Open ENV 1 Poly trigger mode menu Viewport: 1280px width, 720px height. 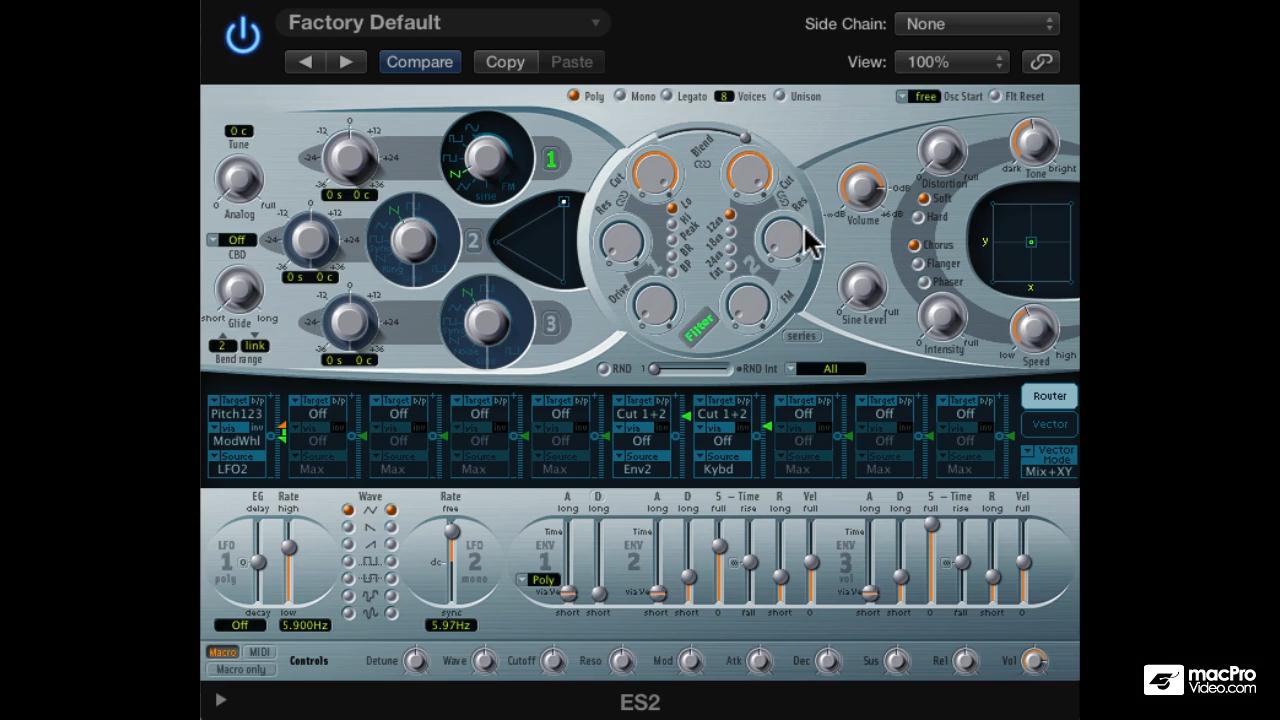click(x=537, y=580)
